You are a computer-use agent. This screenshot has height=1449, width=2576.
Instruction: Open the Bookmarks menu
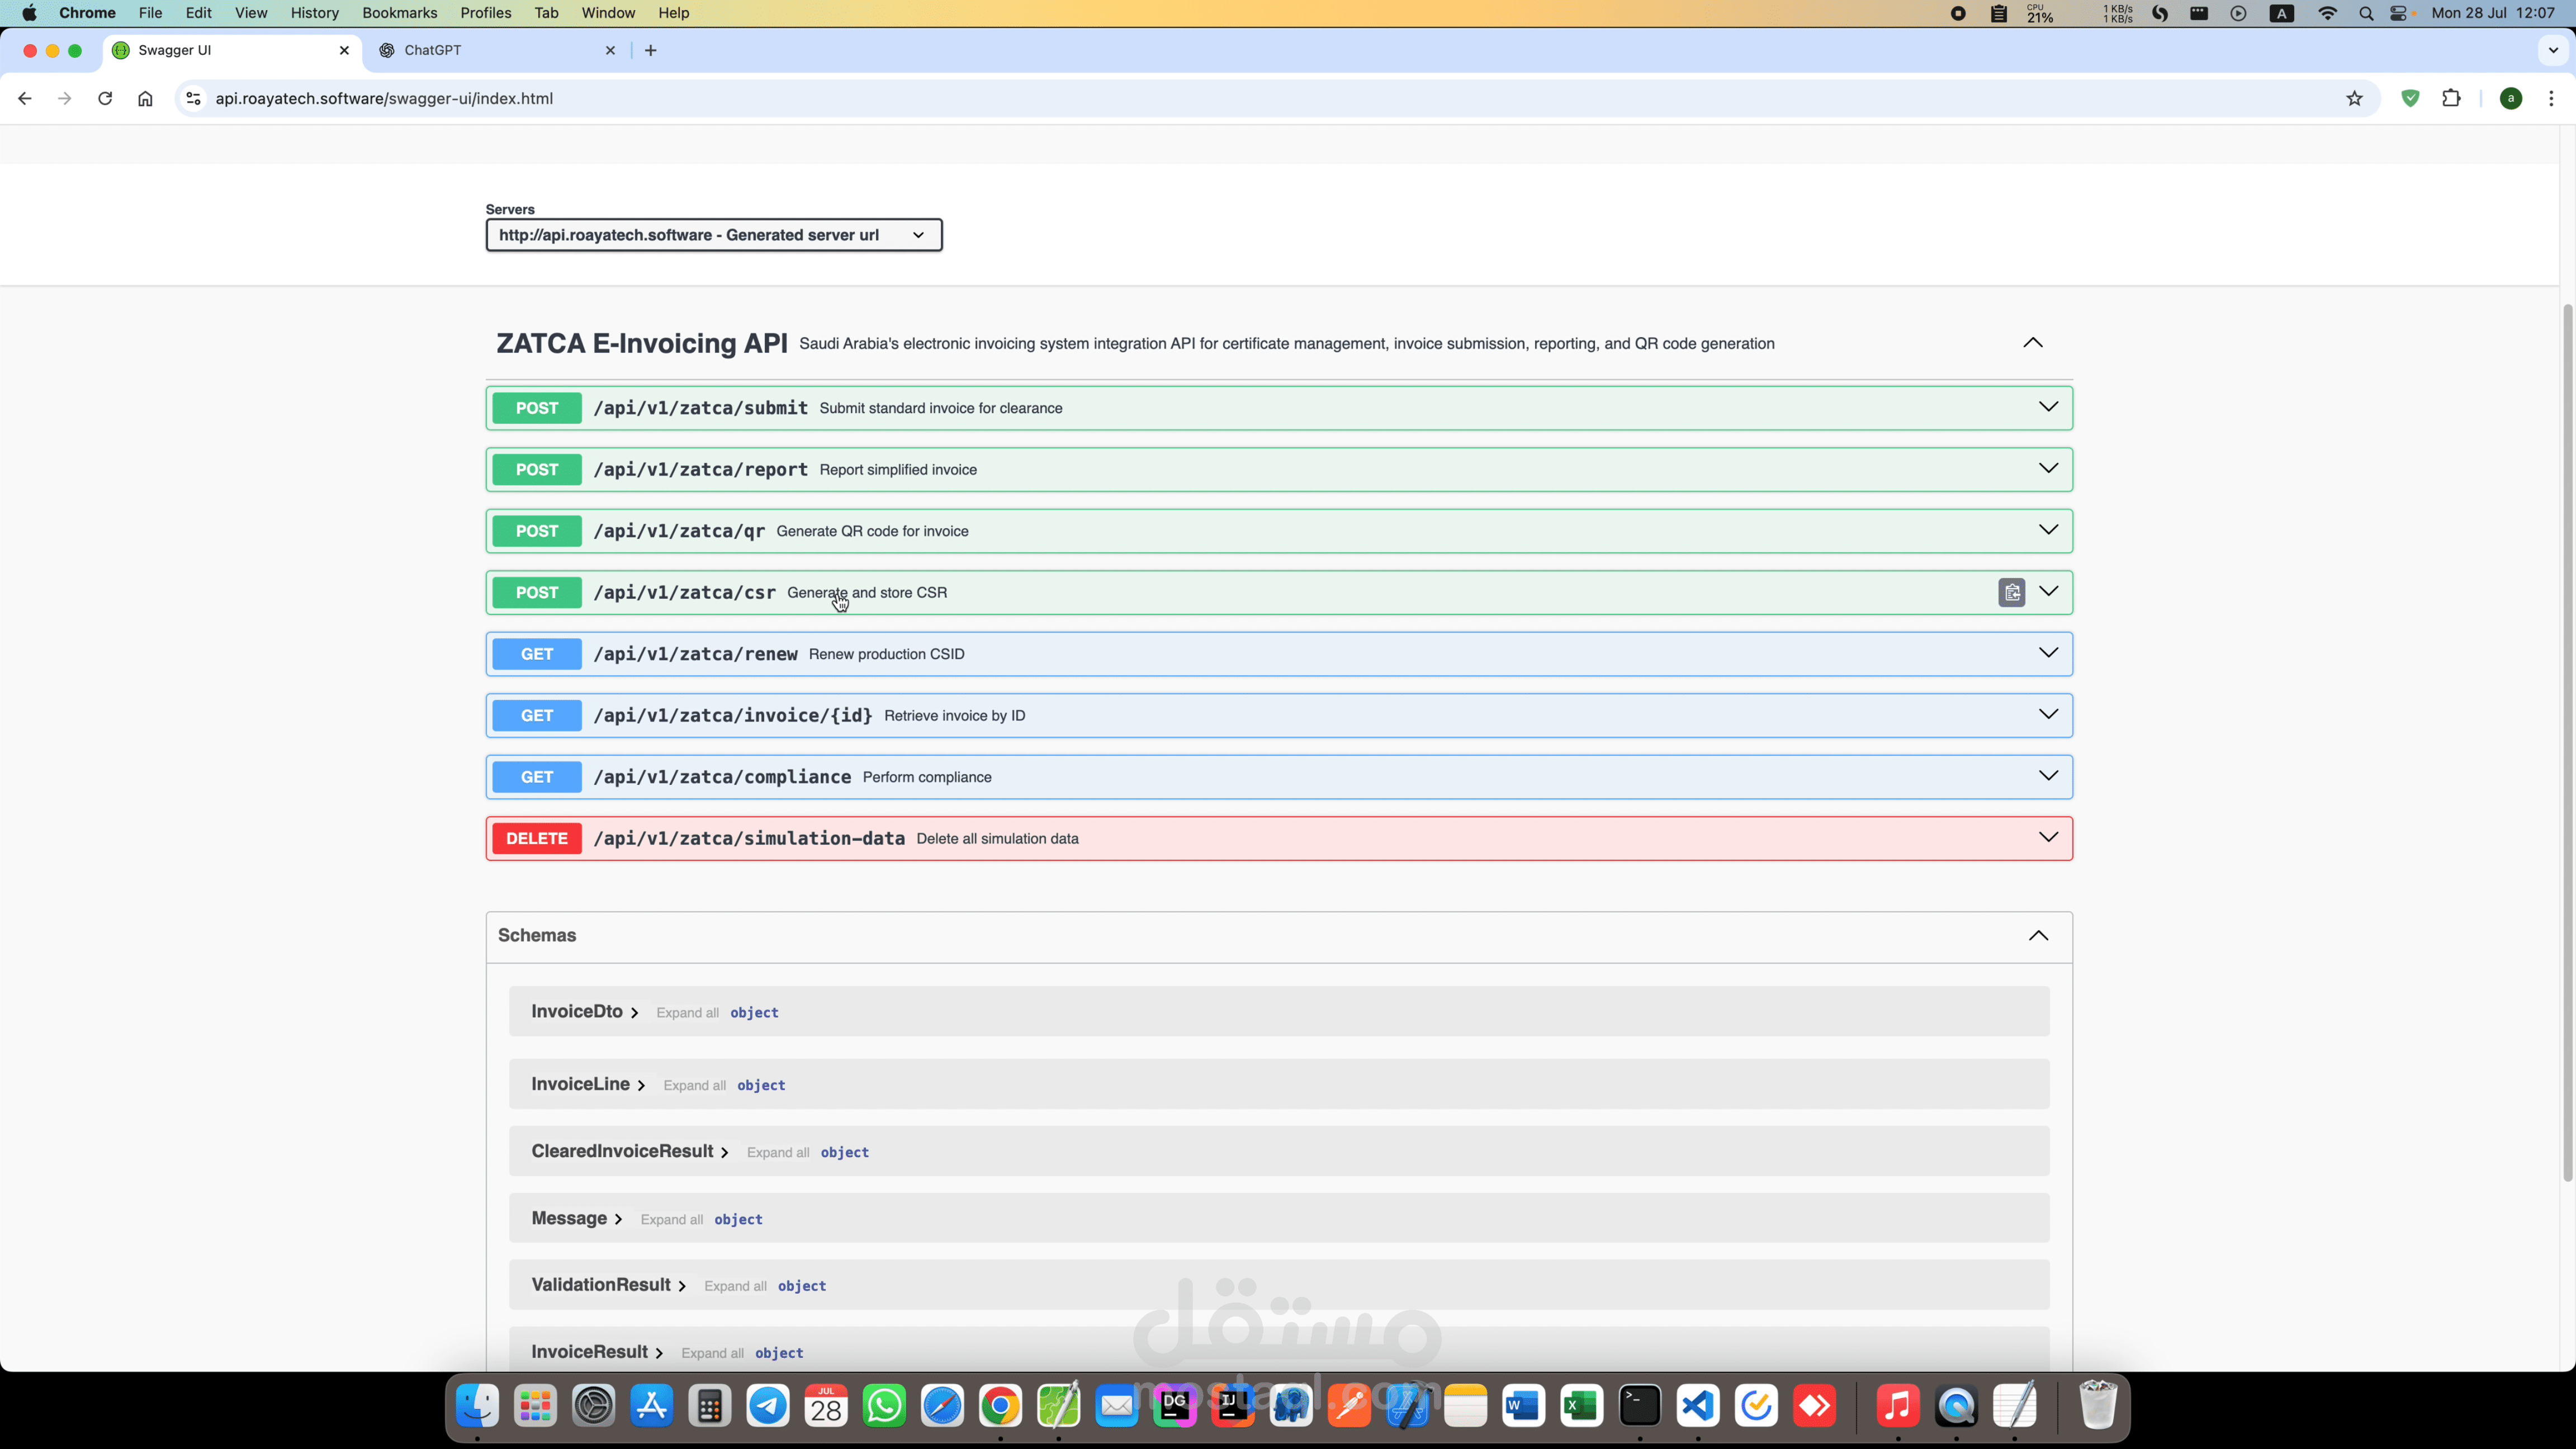point(399,13)
